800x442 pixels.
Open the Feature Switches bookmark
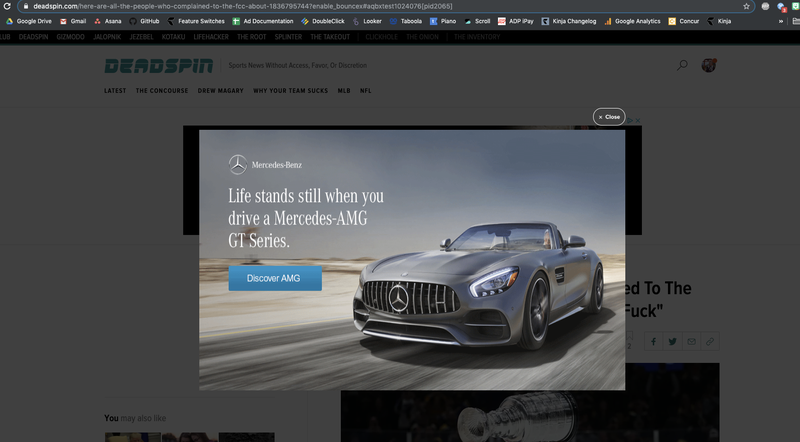(196, 21)
